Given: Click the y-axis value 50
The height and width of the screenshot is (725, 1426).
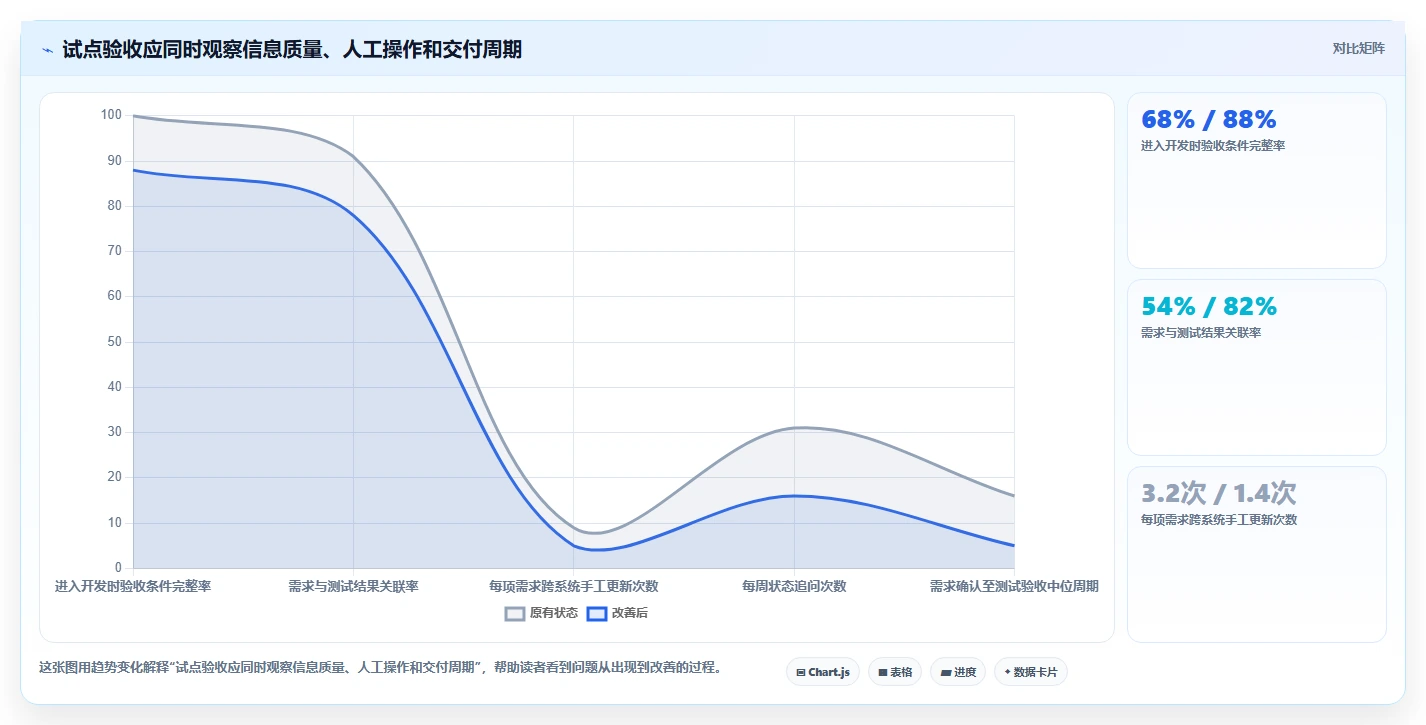Looking at the screenshot, I should click(115, 341).
